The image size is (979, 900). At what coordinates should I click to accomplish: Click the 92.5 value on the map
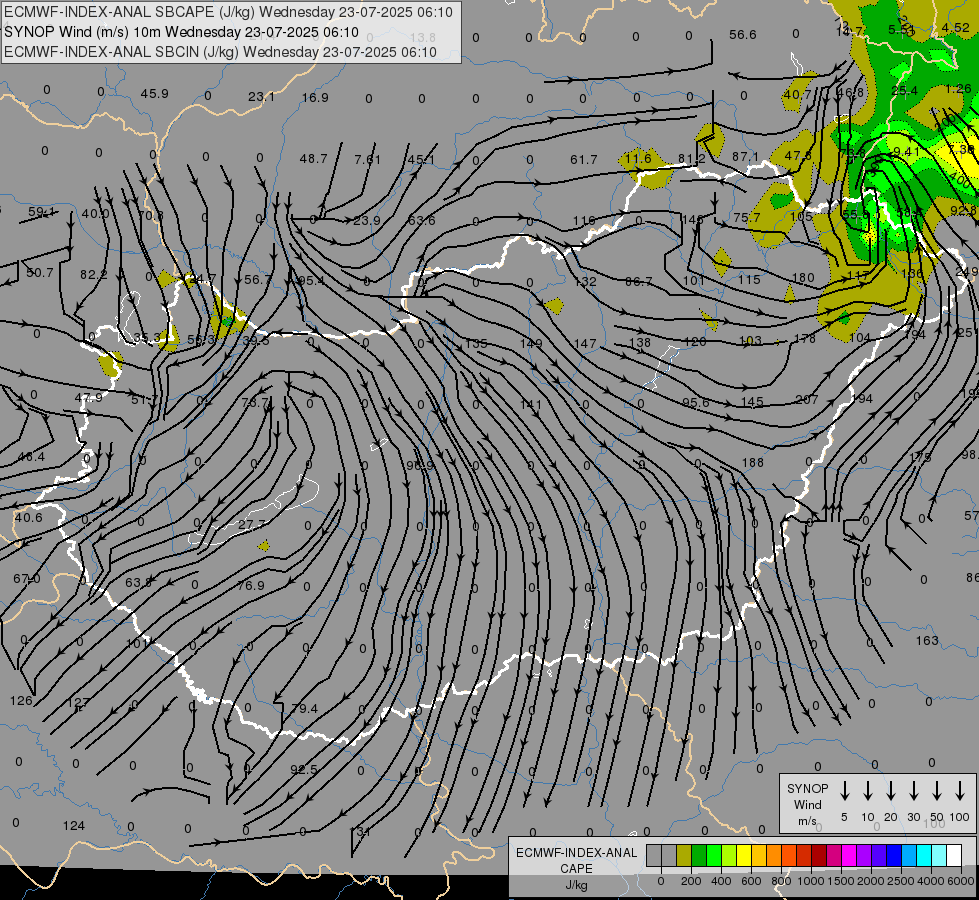tap(304, 769)
